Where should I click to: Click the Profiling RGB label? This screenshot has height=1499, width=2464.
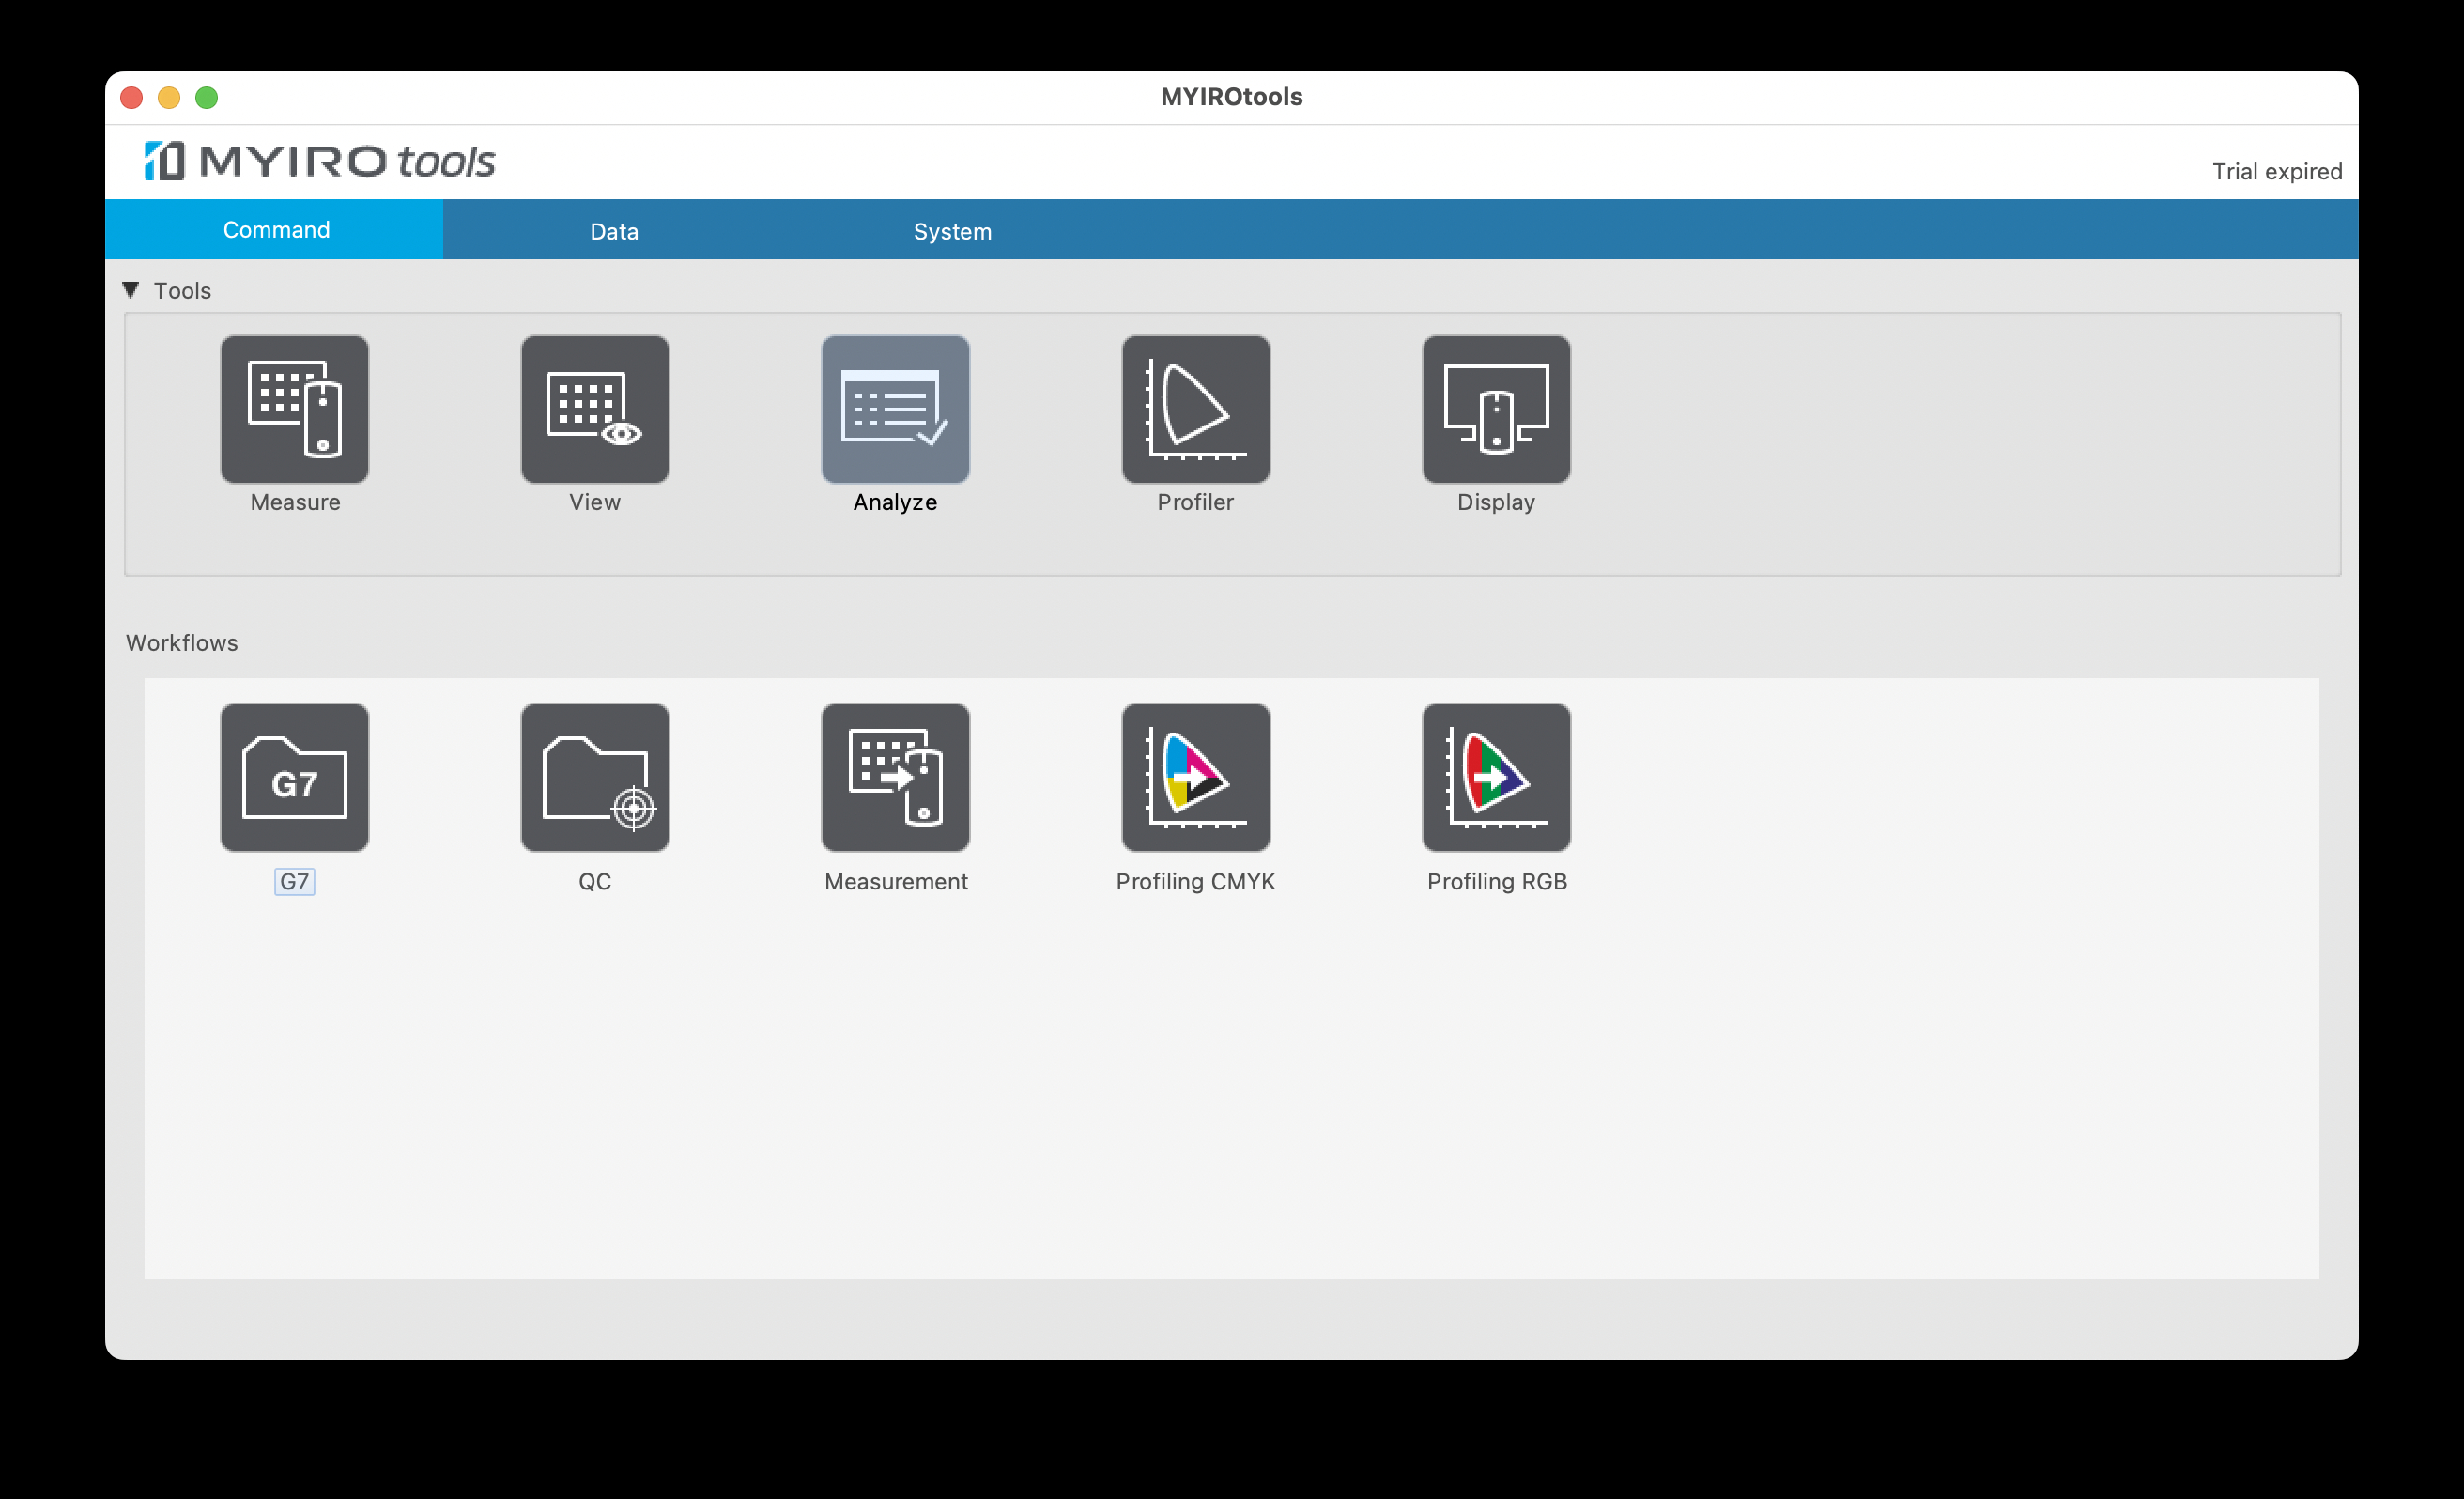point(1496,881)
